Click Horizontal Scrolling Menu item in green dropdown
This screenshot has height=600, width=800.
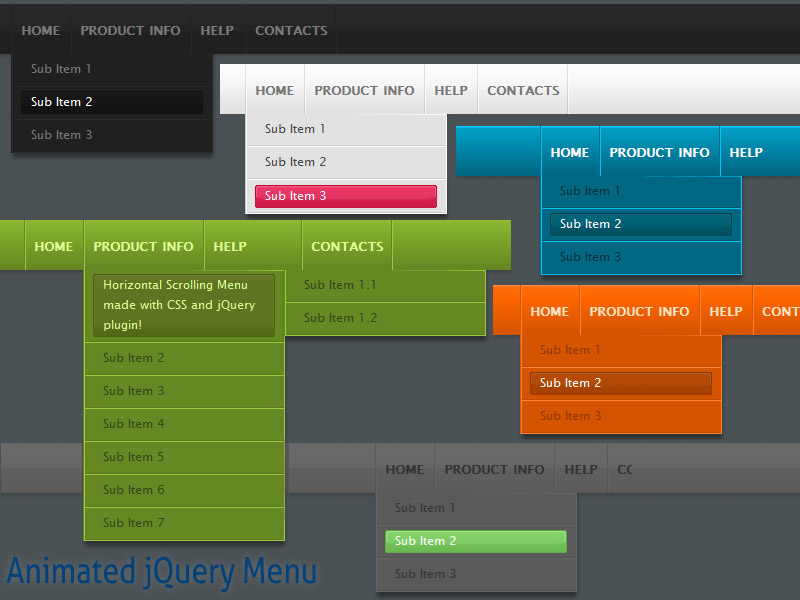coord(184,305)
